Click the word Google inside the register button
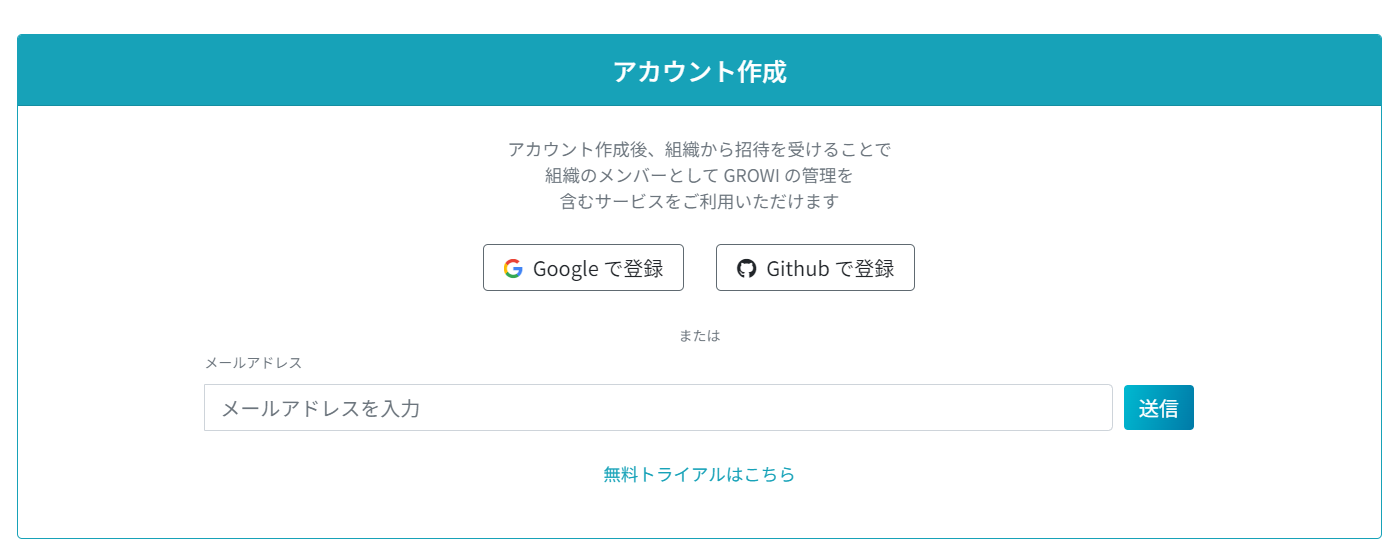This screenshot has width=1397, height=557. tap(566, 269)
